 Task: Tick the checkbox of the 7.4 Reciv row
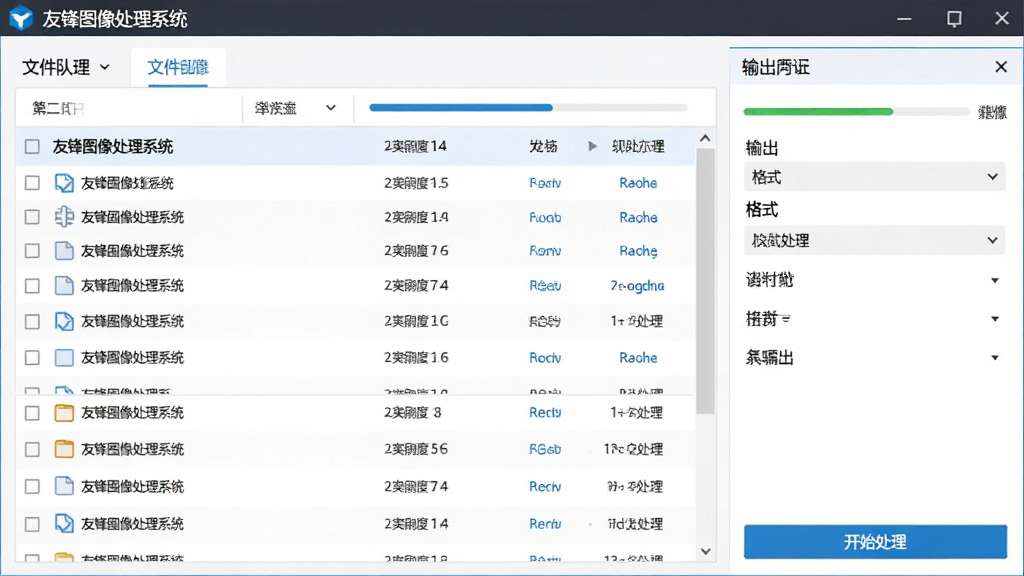pos(32,487)
